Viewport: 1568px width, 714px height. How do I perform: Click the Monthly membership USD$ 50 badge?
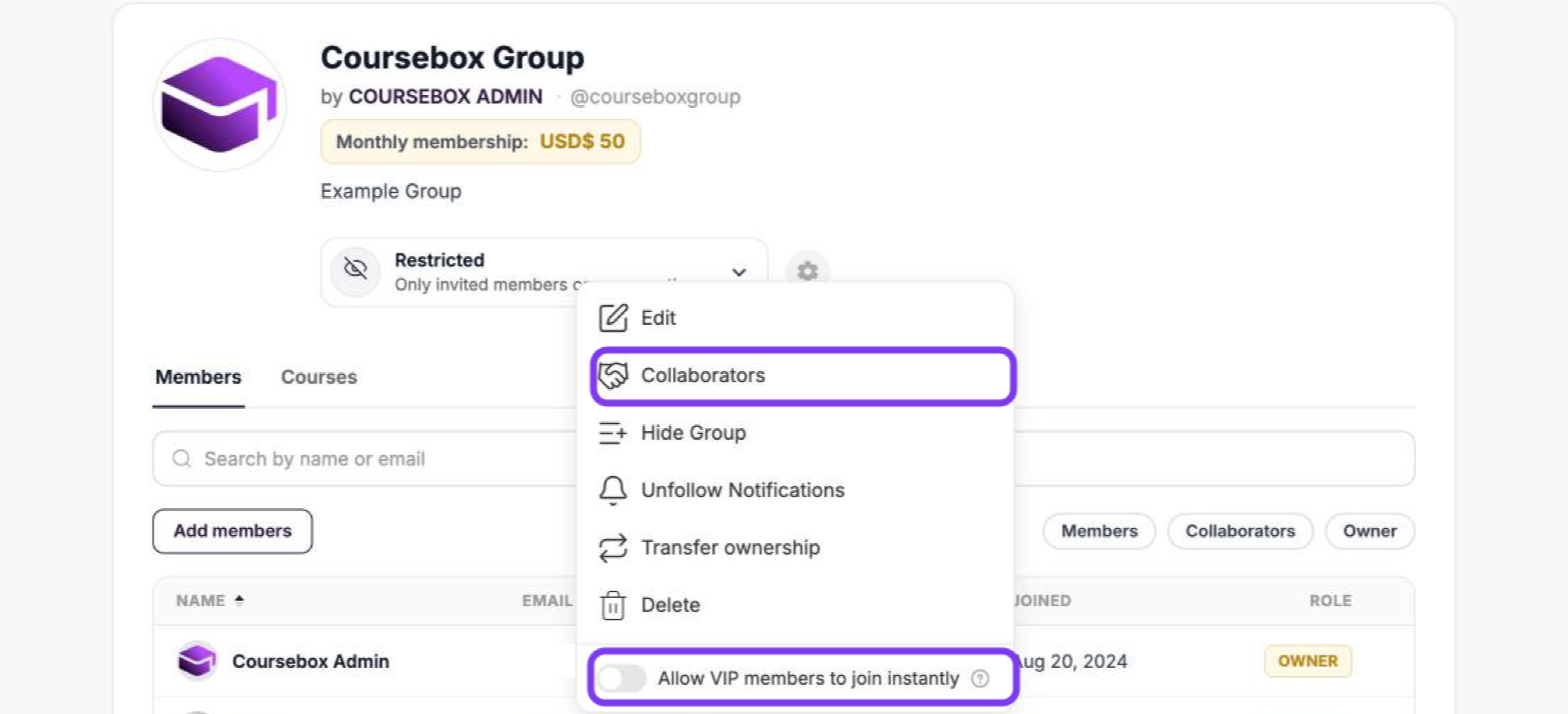click(x=480, y=142)
